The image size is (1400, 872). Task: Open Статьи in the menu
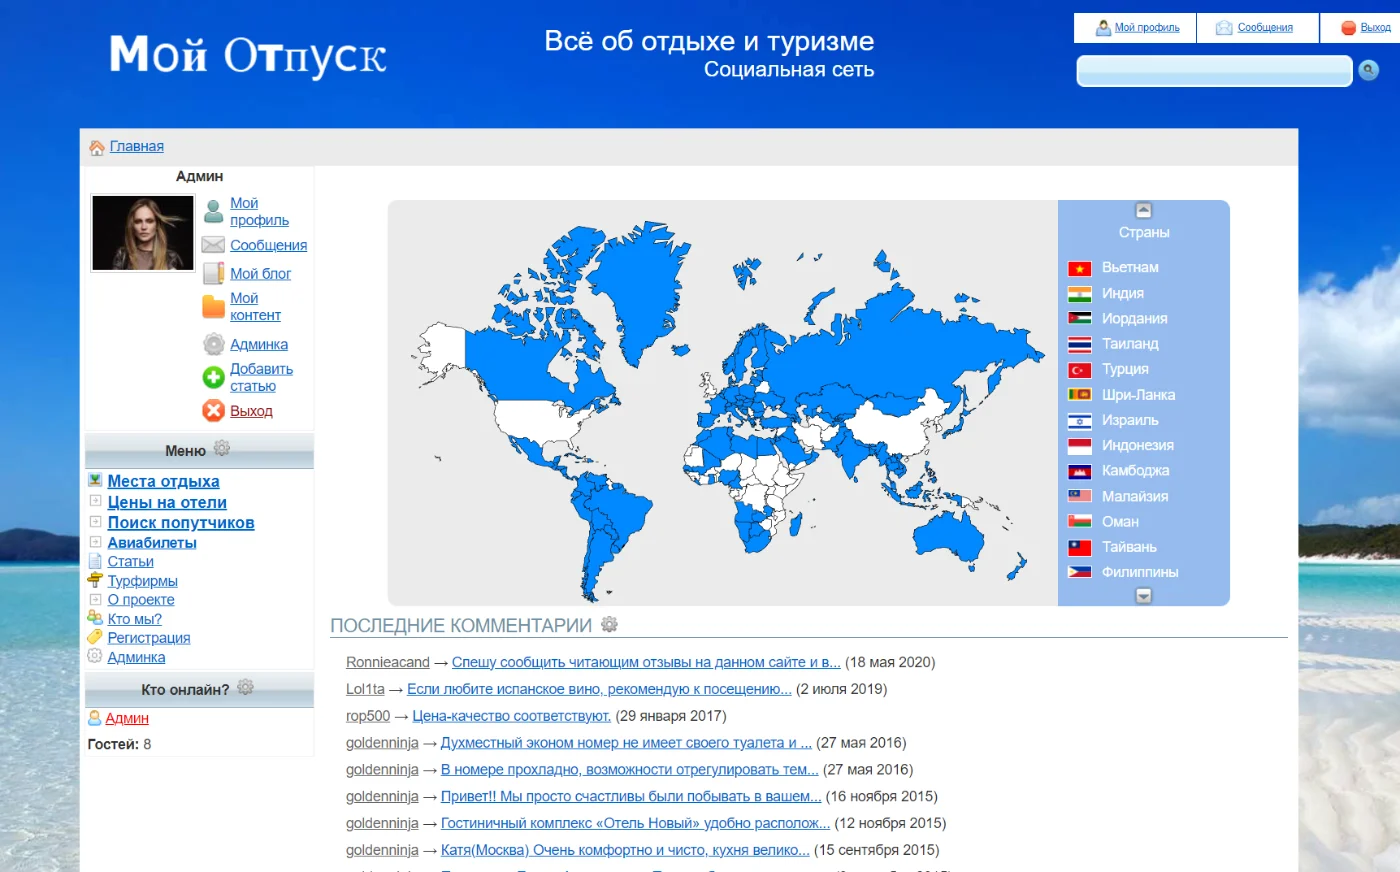[131, 561]
